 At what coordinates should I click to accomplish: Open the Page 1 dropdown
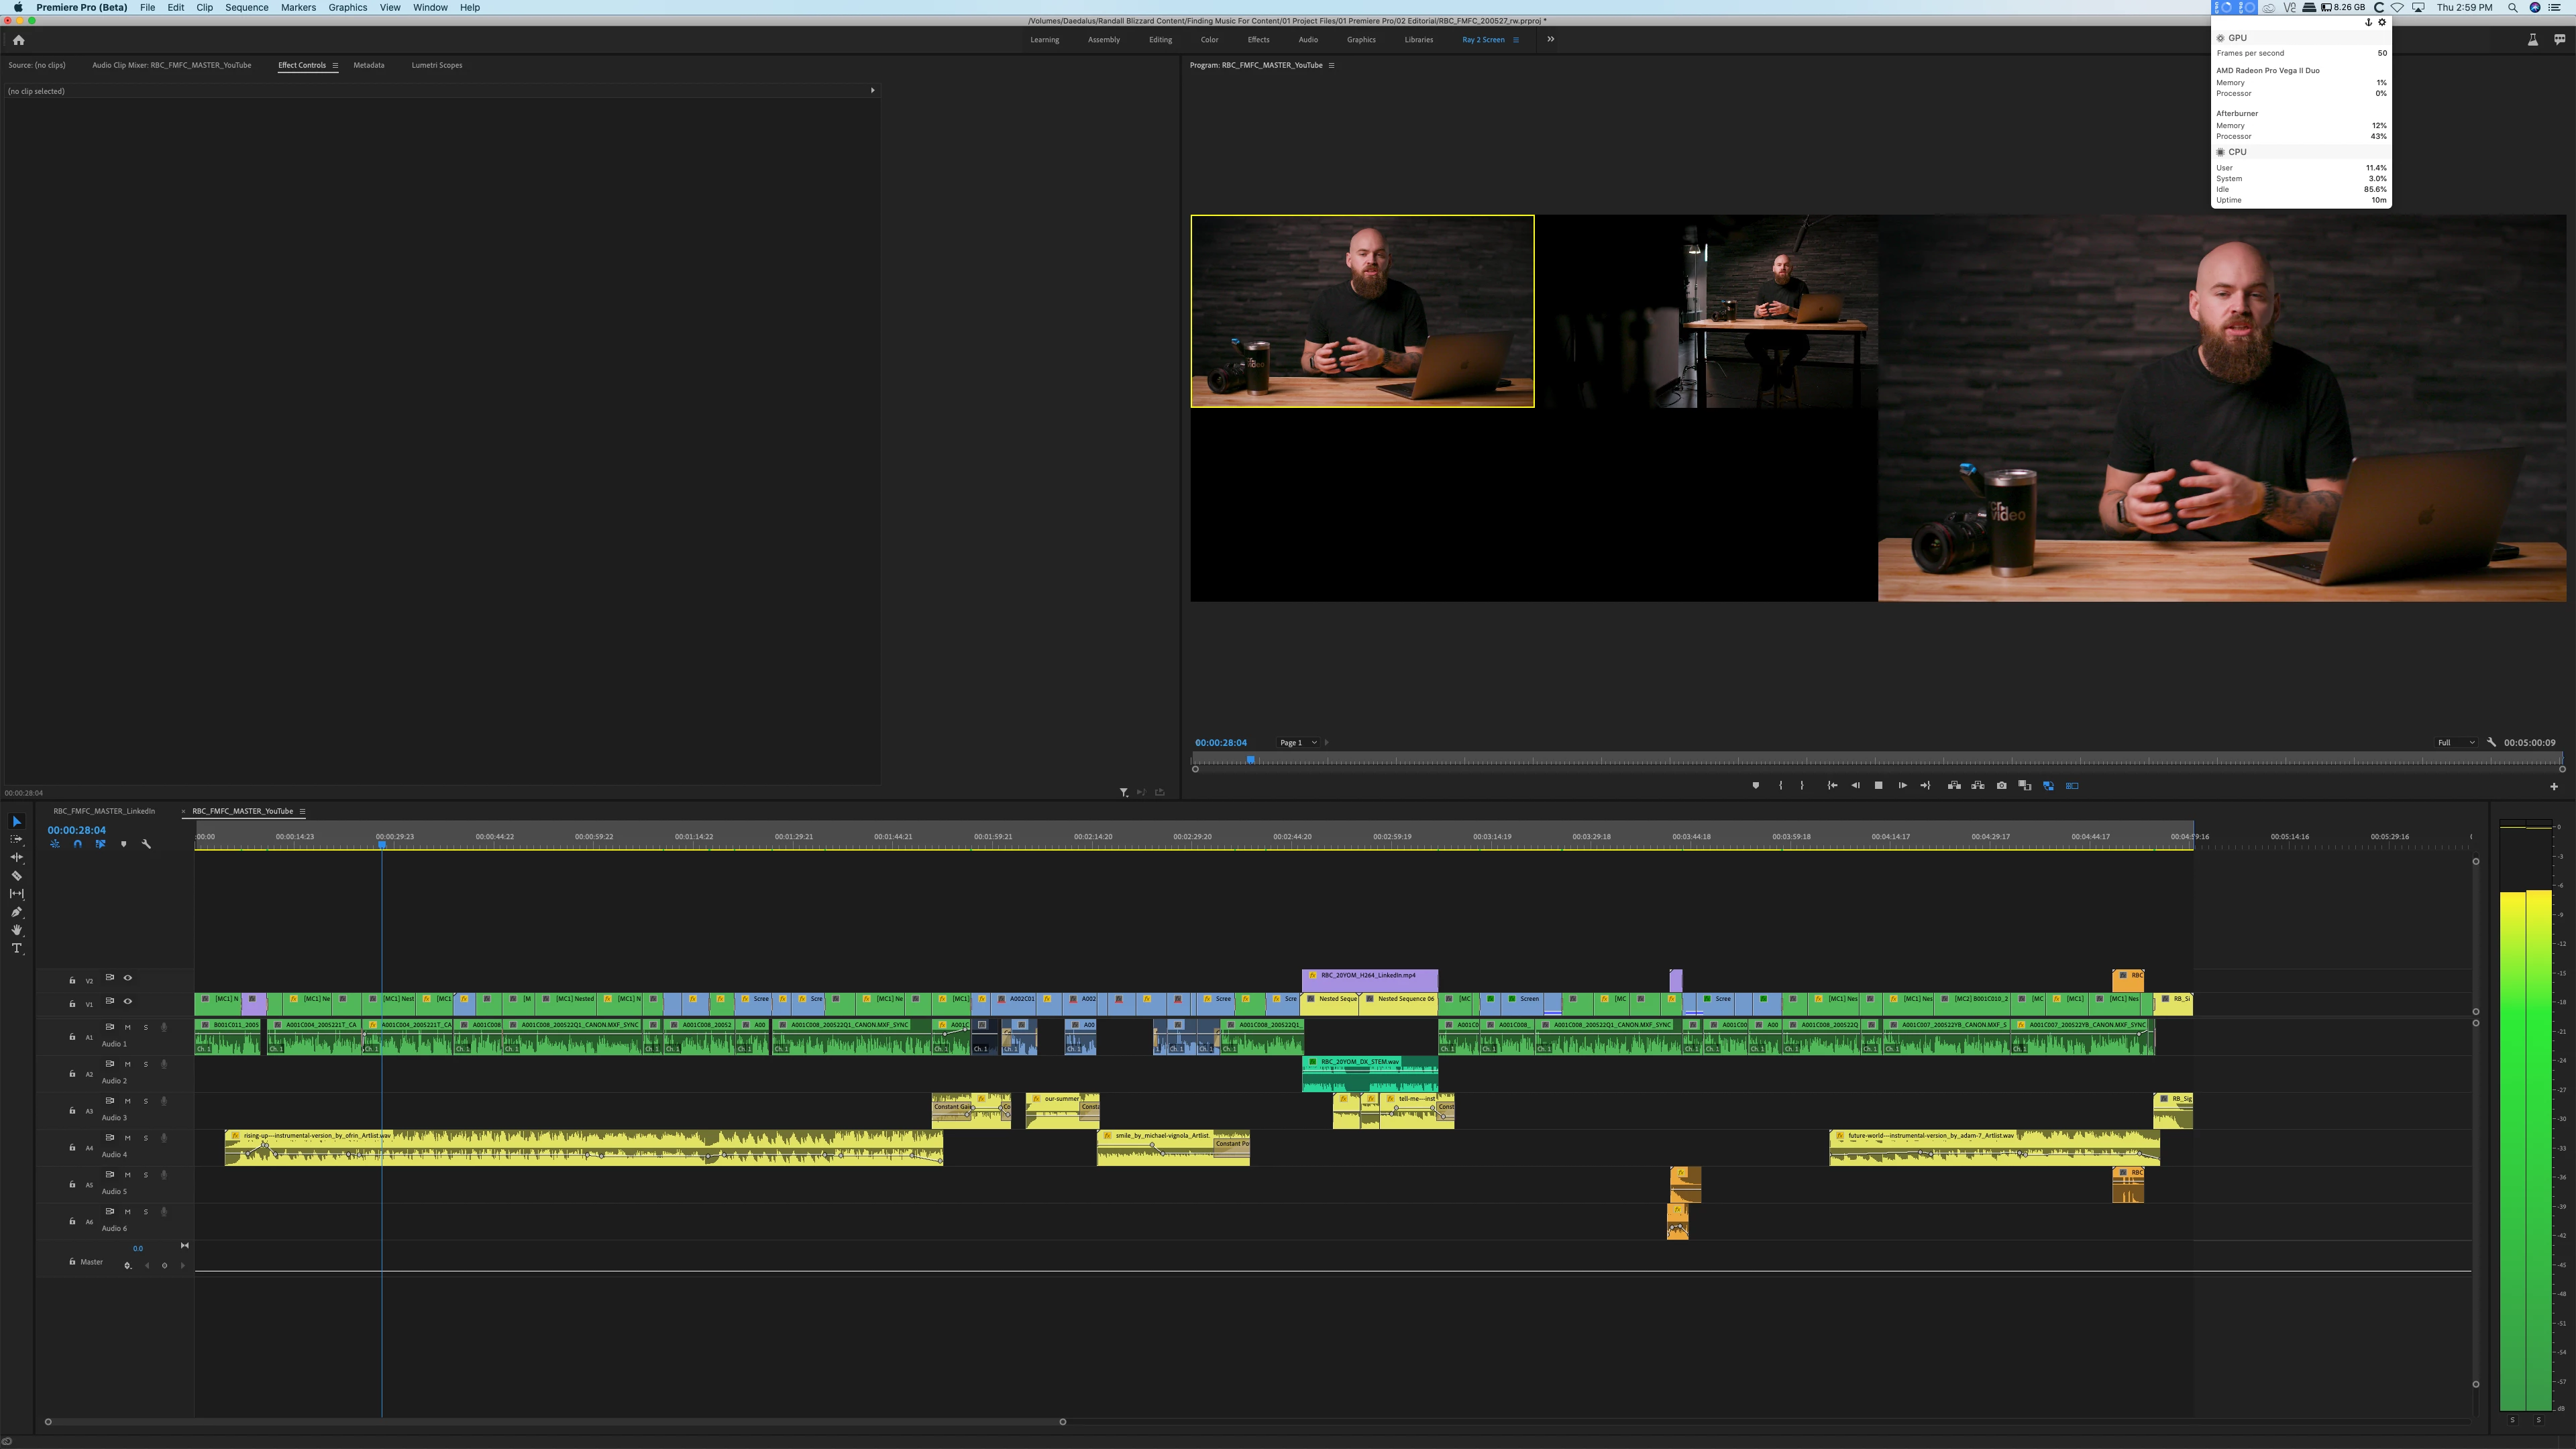tap(1299, 743)
